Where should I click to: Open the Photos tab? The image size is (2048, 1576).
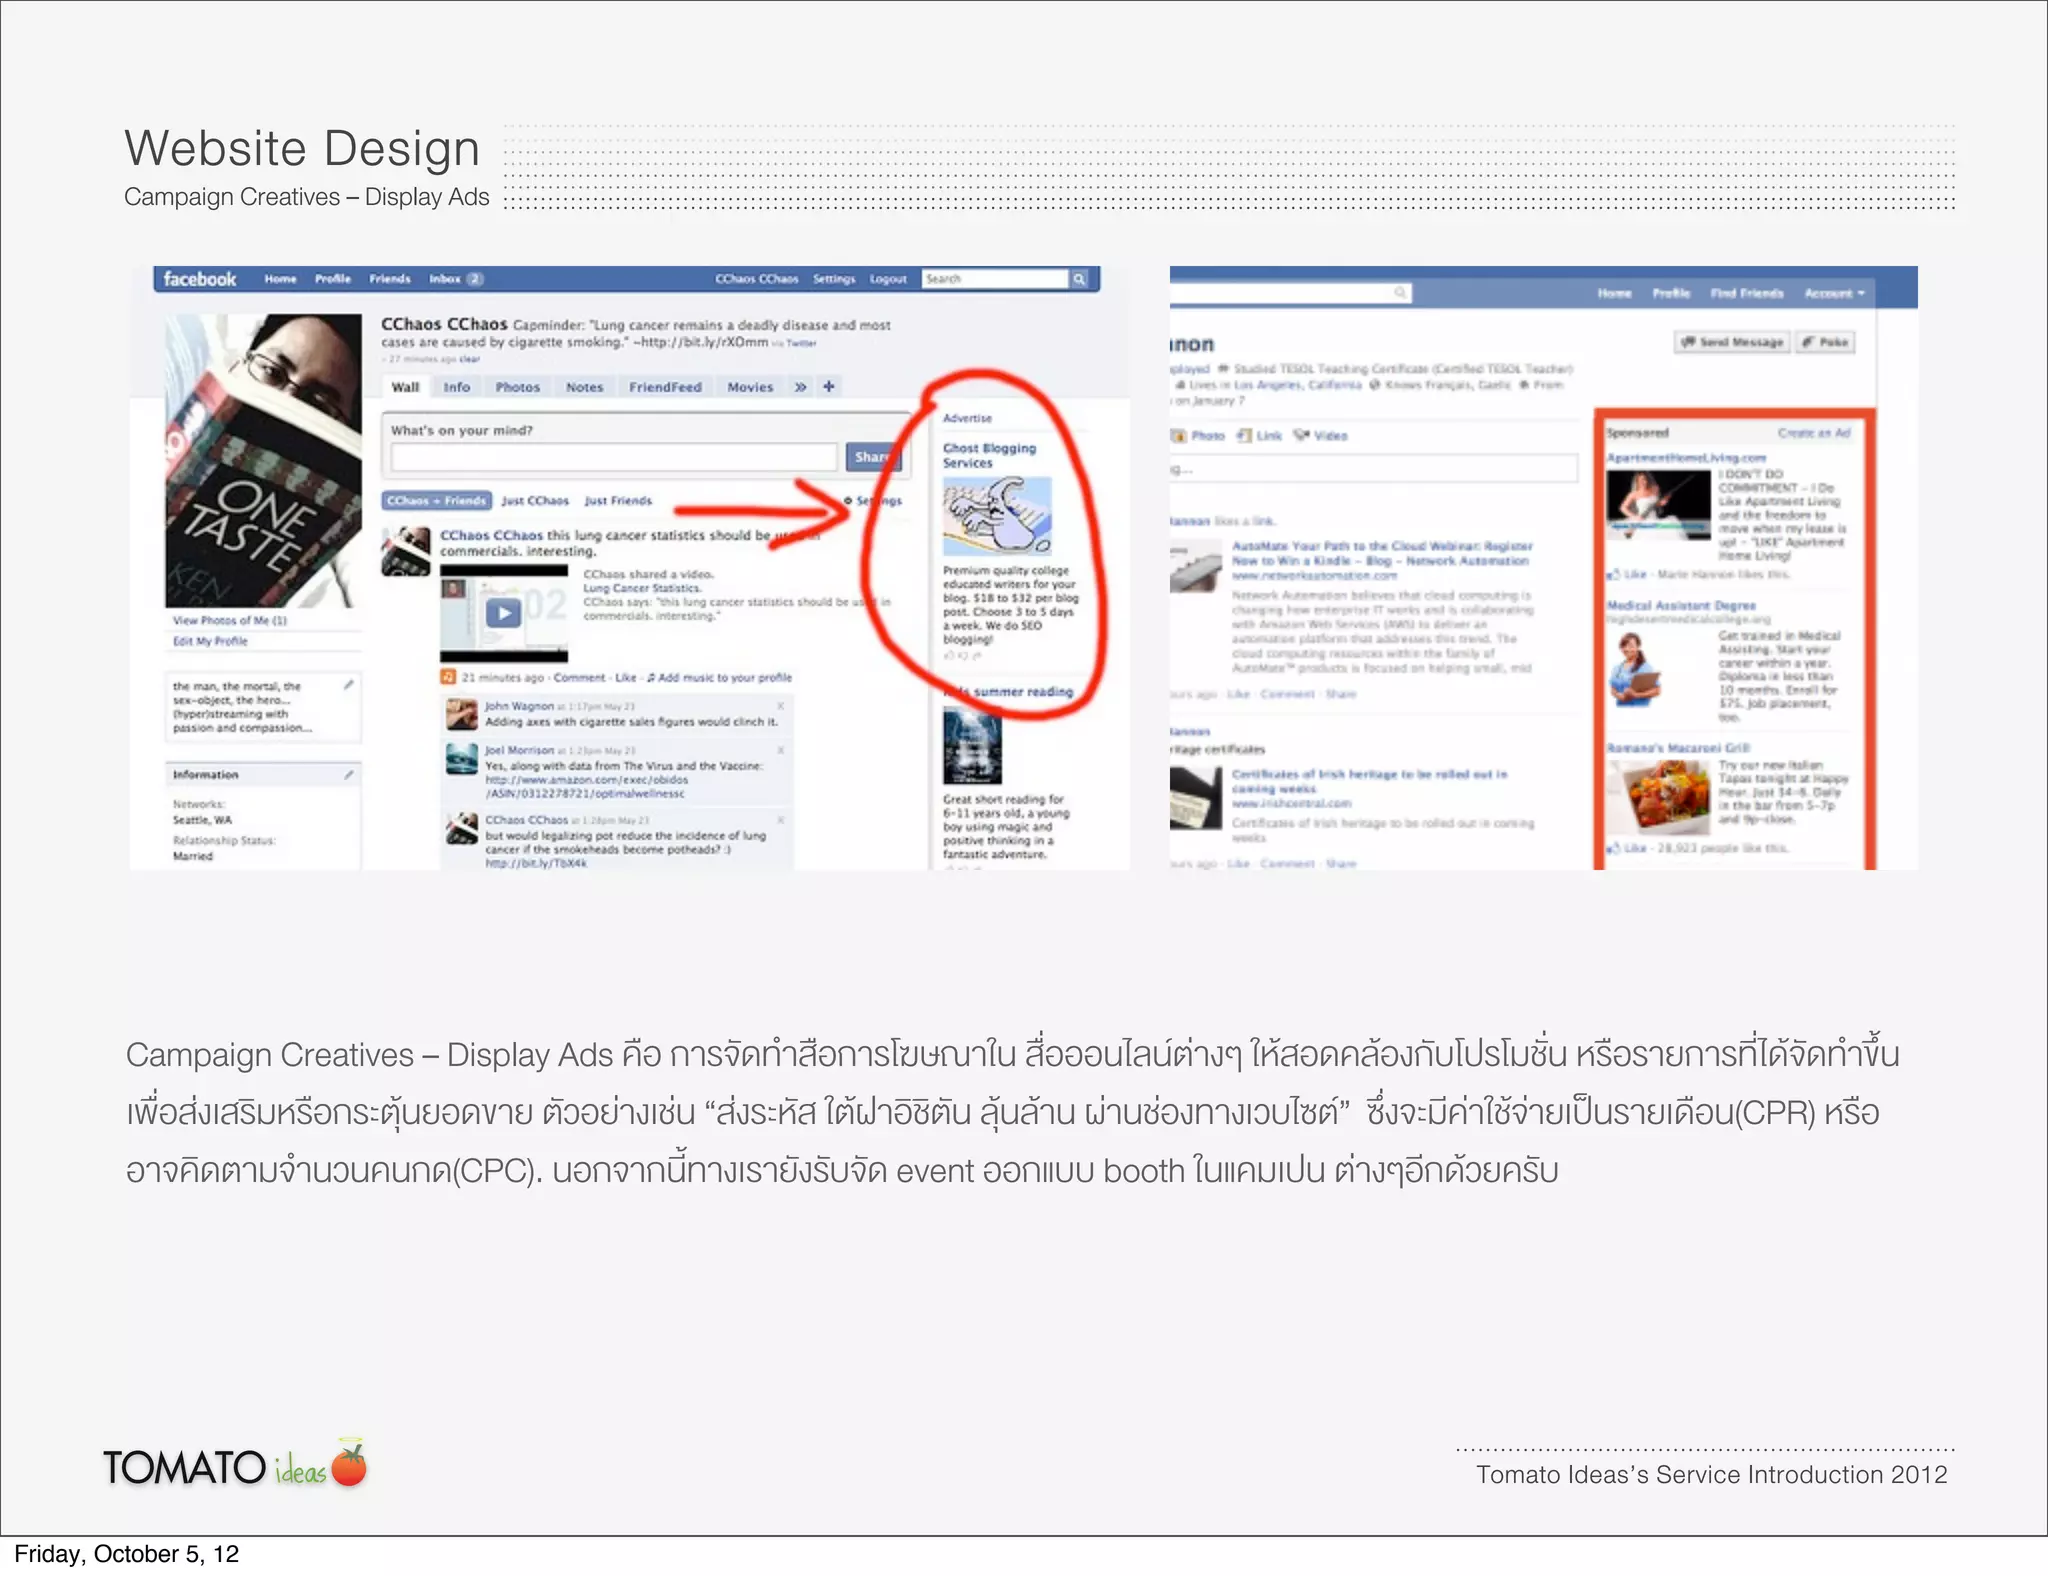click(x=517, y=387)
